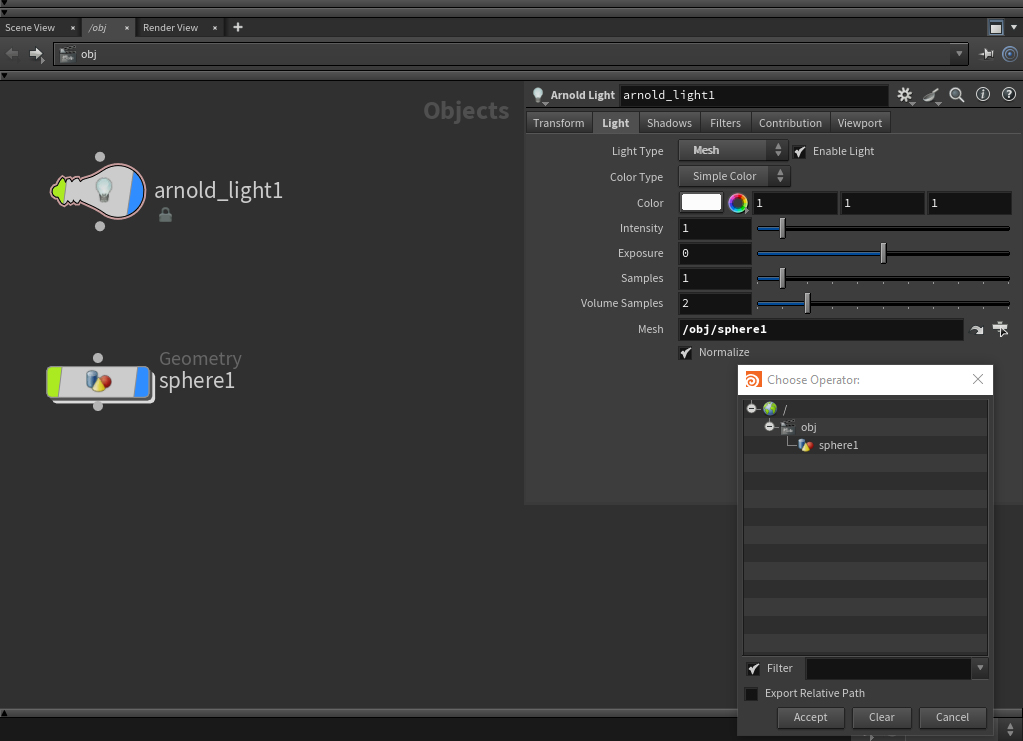Screen dimensions: 1023x741
Task: Select the arnold_light1 node bulb icon
Action: [104, 190]
